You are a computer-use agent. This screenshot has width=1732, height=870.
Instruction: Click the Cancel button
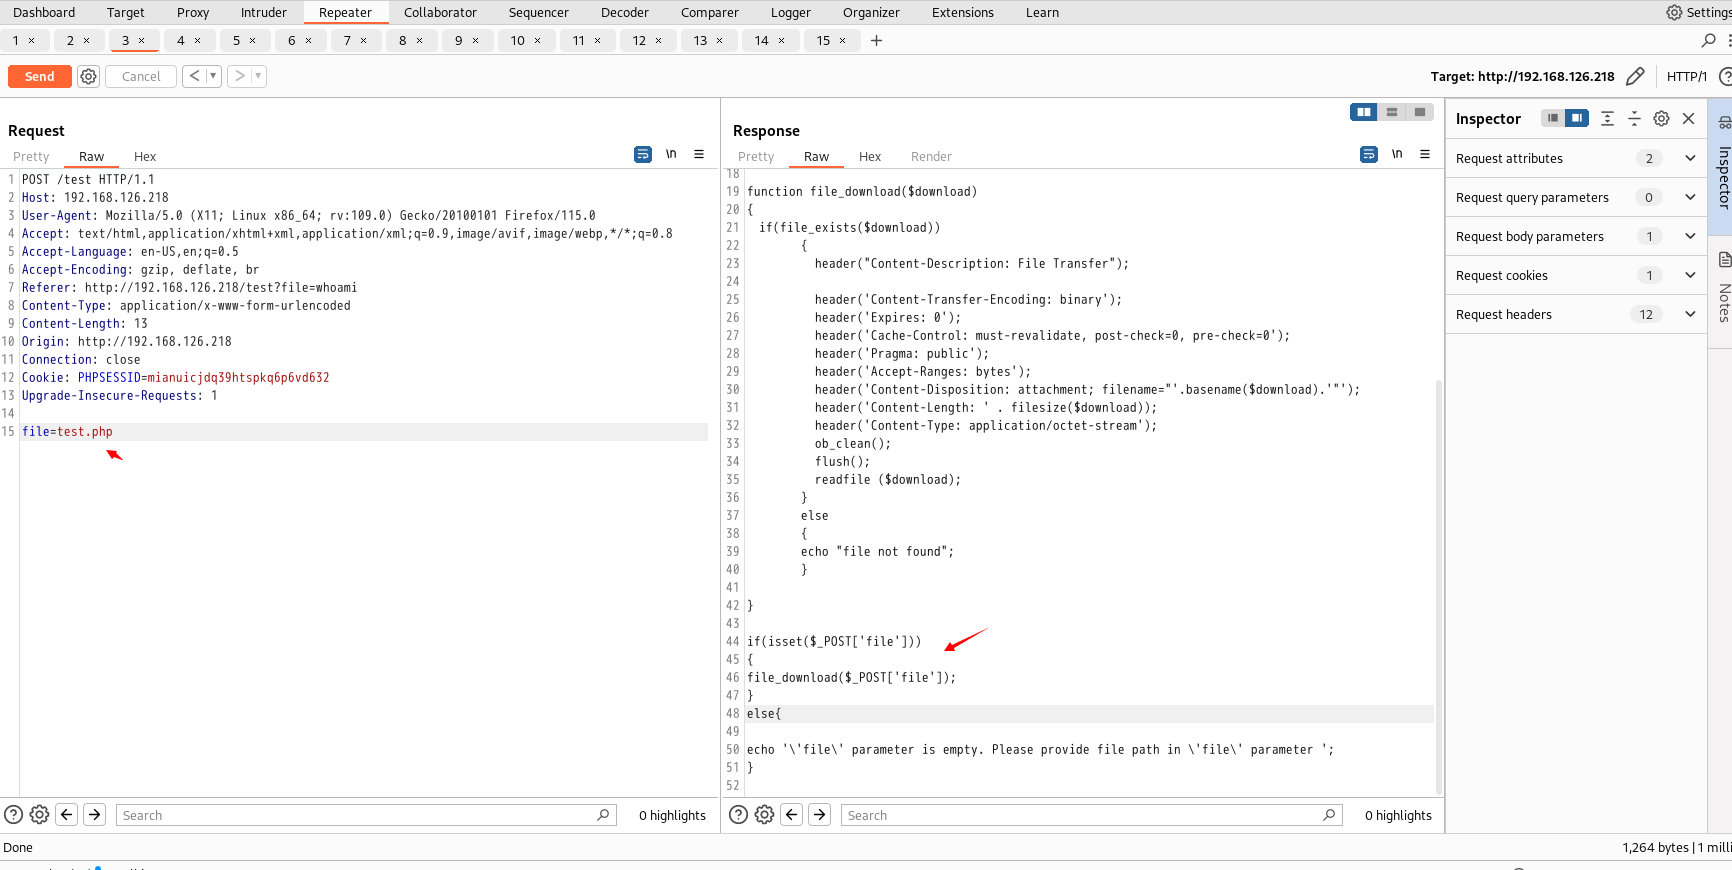[x=141, y=76]
